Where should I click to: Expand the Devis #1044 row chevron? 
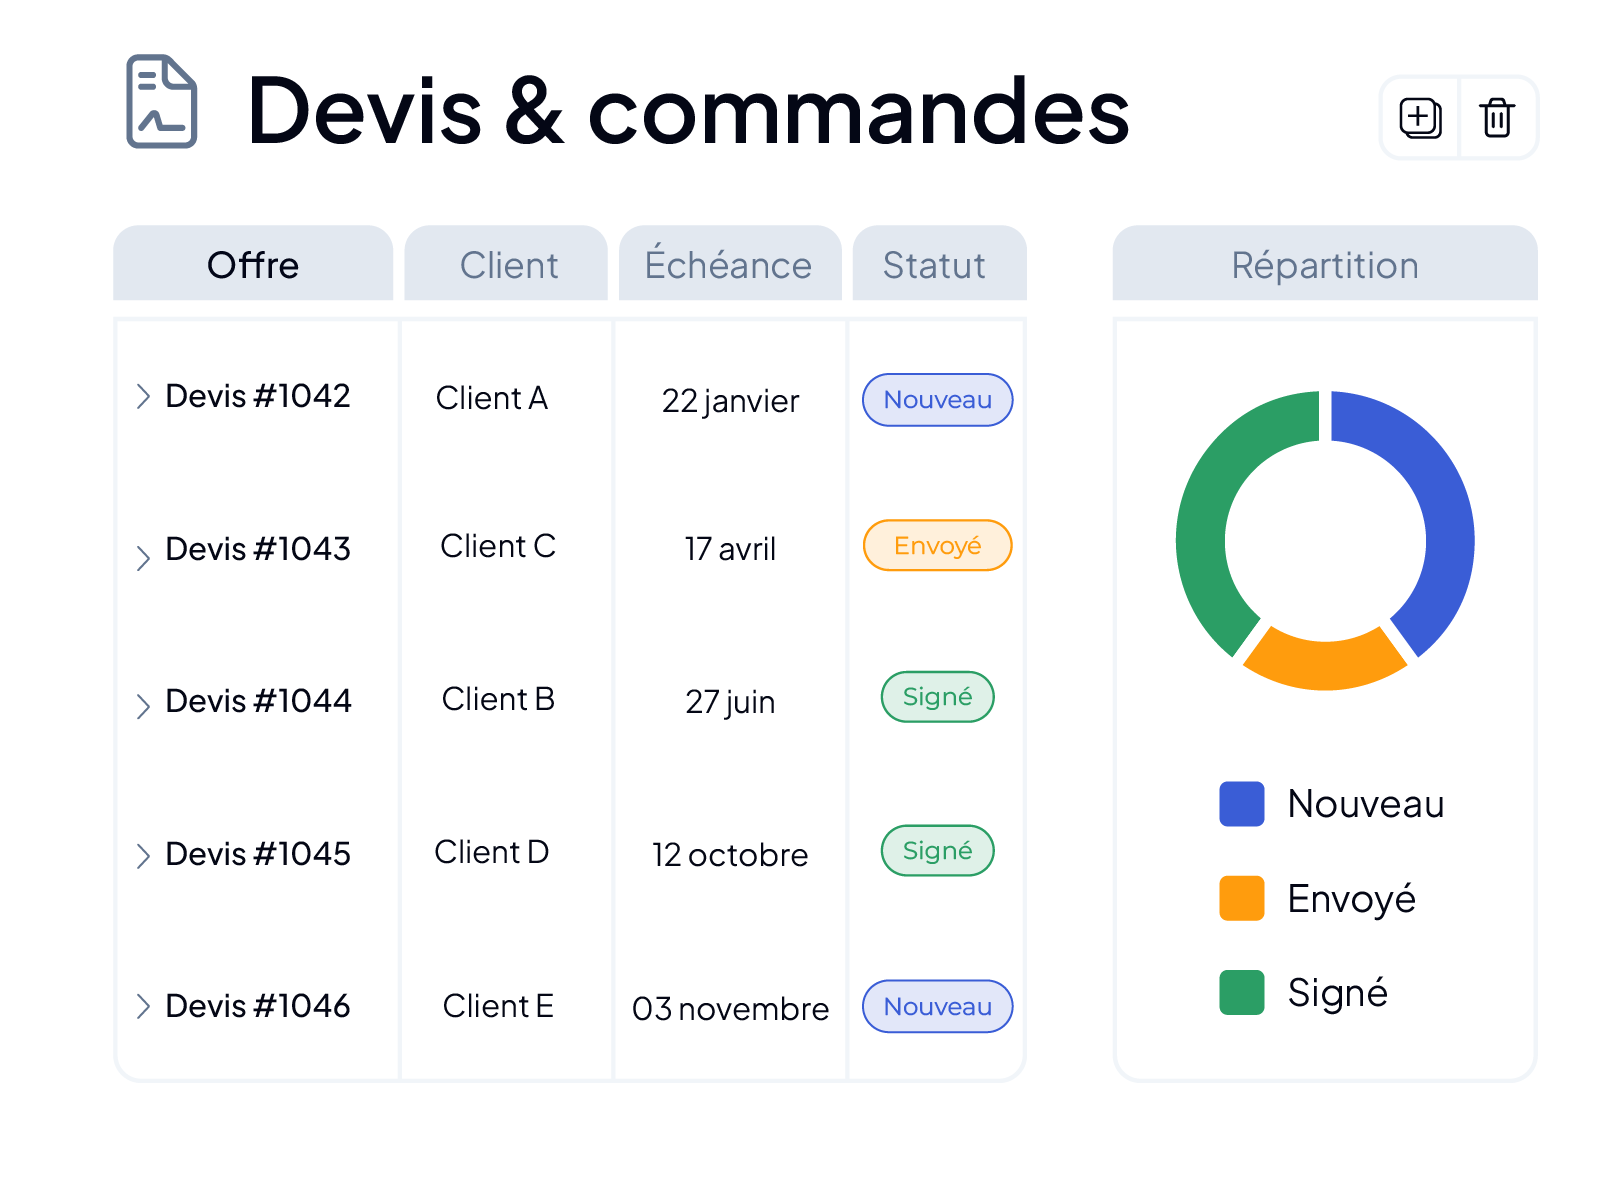(x=143, y=706)
